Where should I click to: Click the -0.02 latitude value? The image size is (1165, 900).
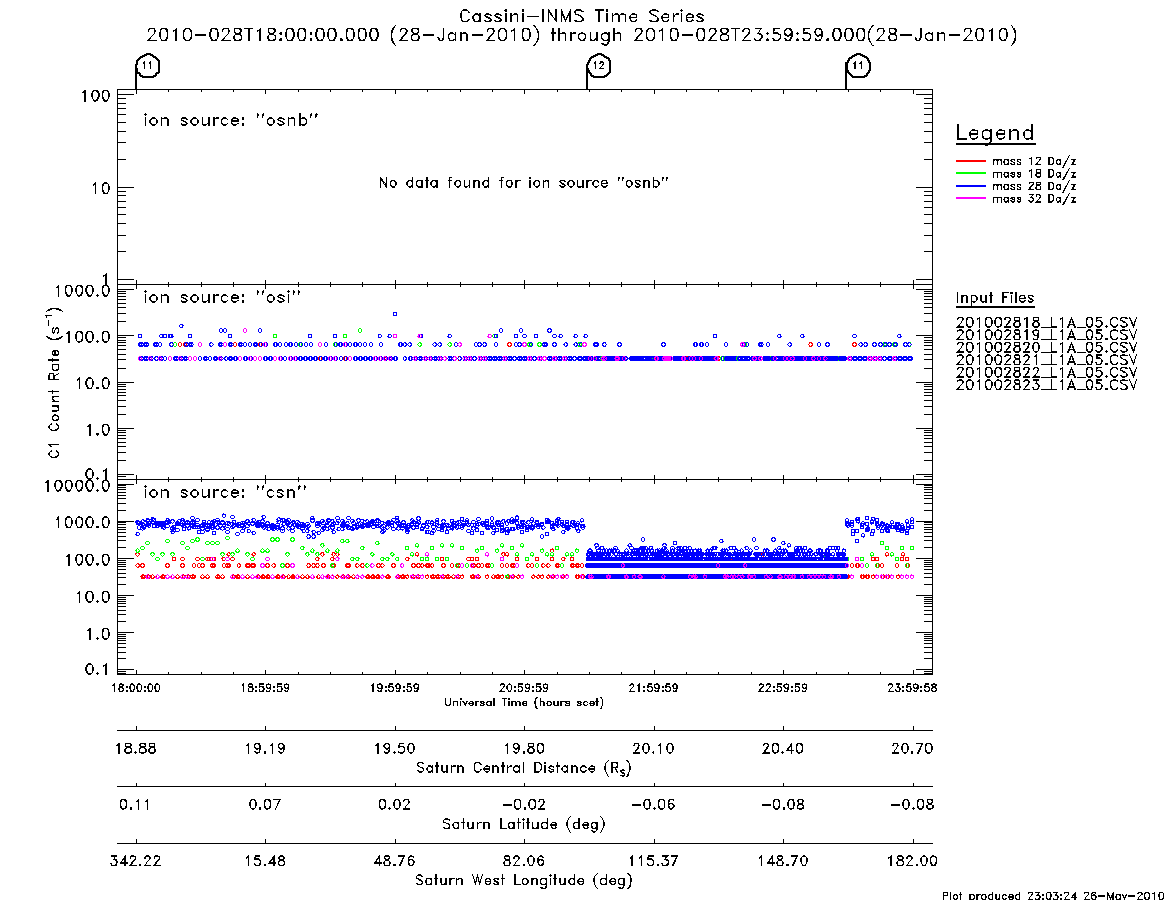point(524,805)
